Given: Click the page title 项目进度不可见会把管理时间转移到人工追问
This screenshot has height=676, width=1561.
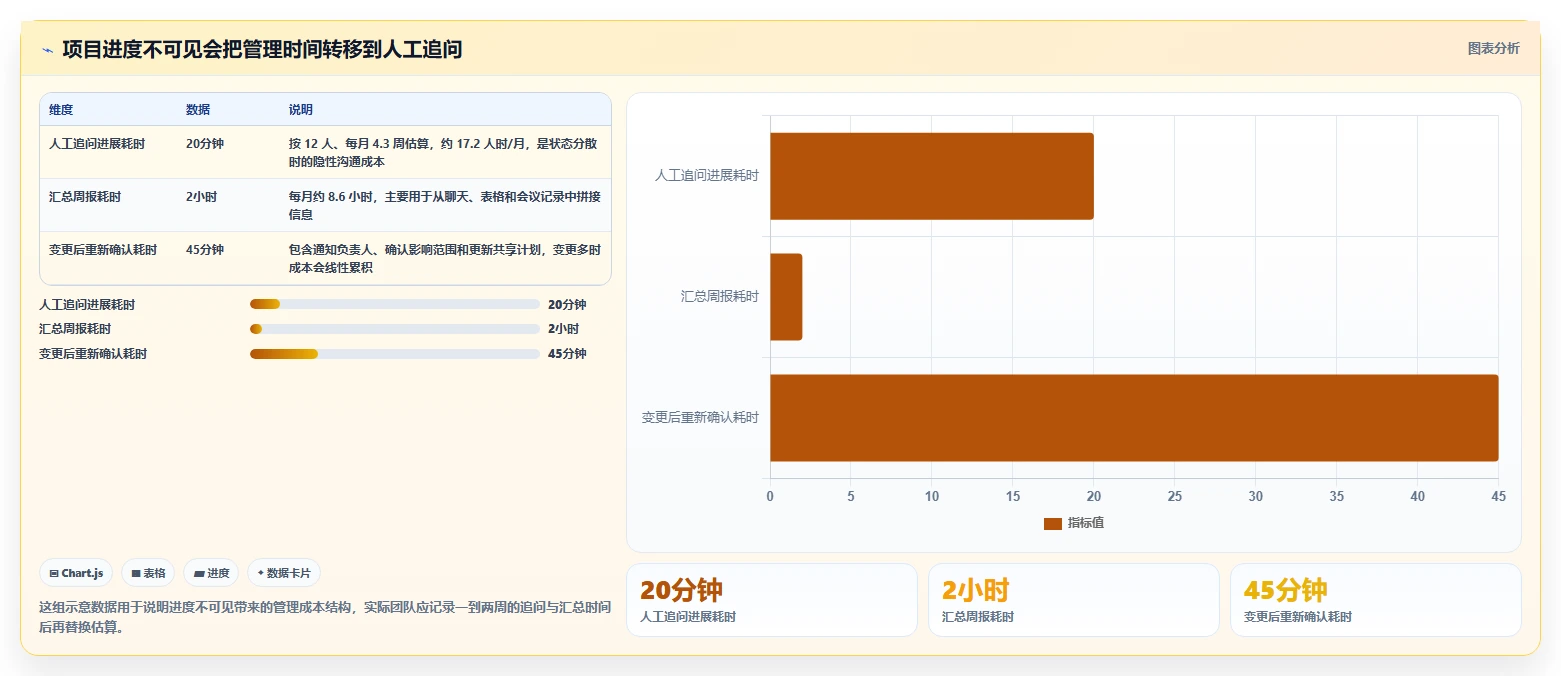Looking at the screenshot, I should [x=262, y=49].
